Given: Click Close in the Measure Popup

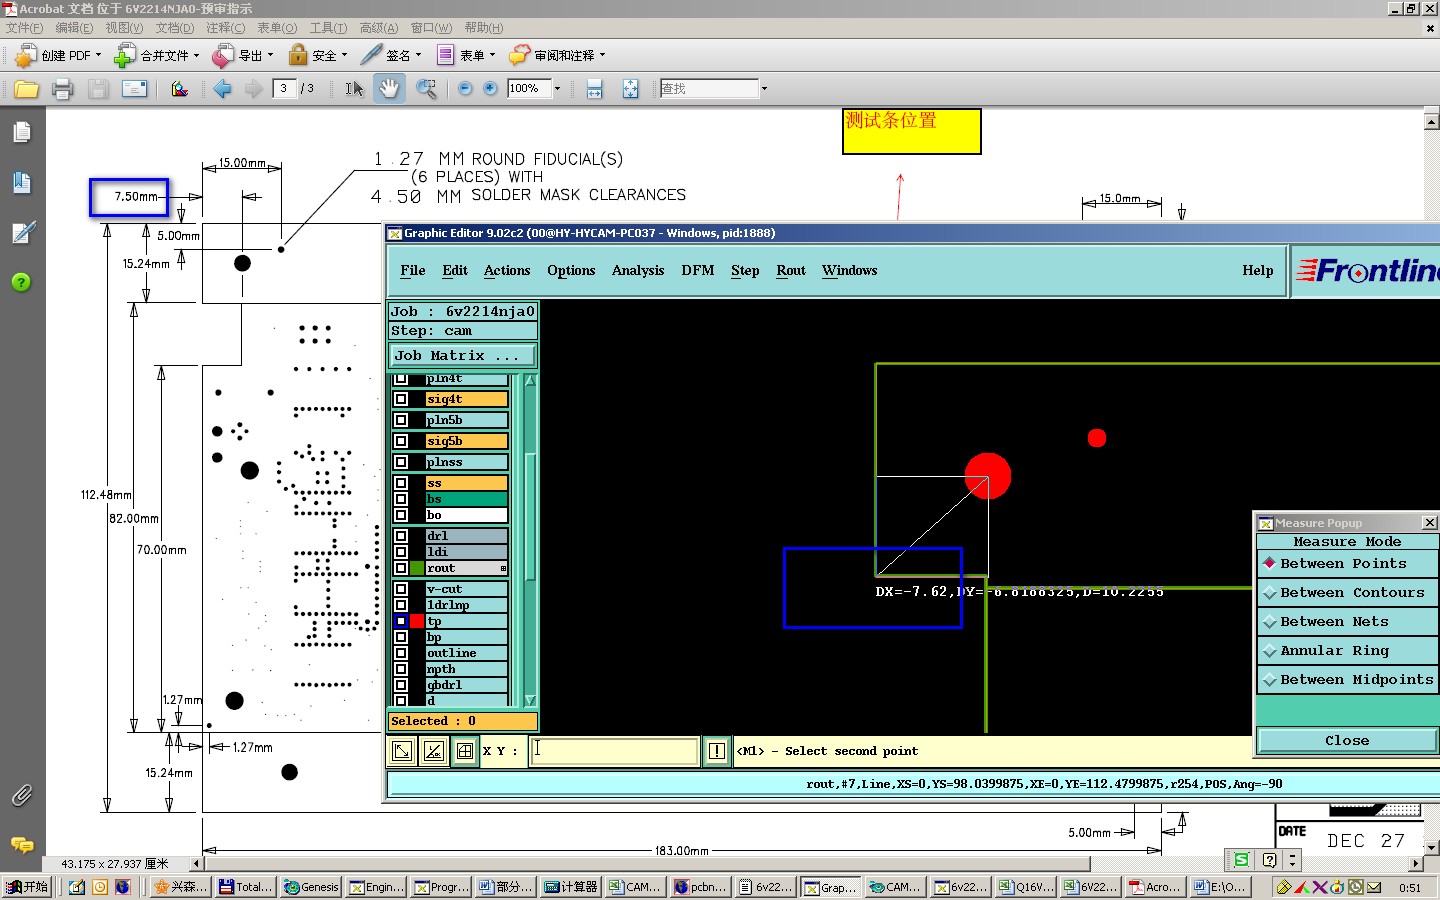Looking at the screenshot, I should click(1346, 741).
